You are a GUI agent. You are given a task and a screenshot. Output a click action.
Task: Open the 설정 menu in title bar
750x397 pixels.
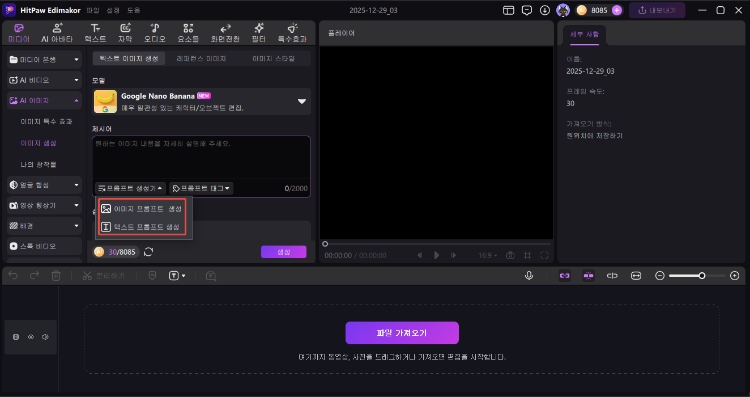pyautogui.click(x=113, y=10)
